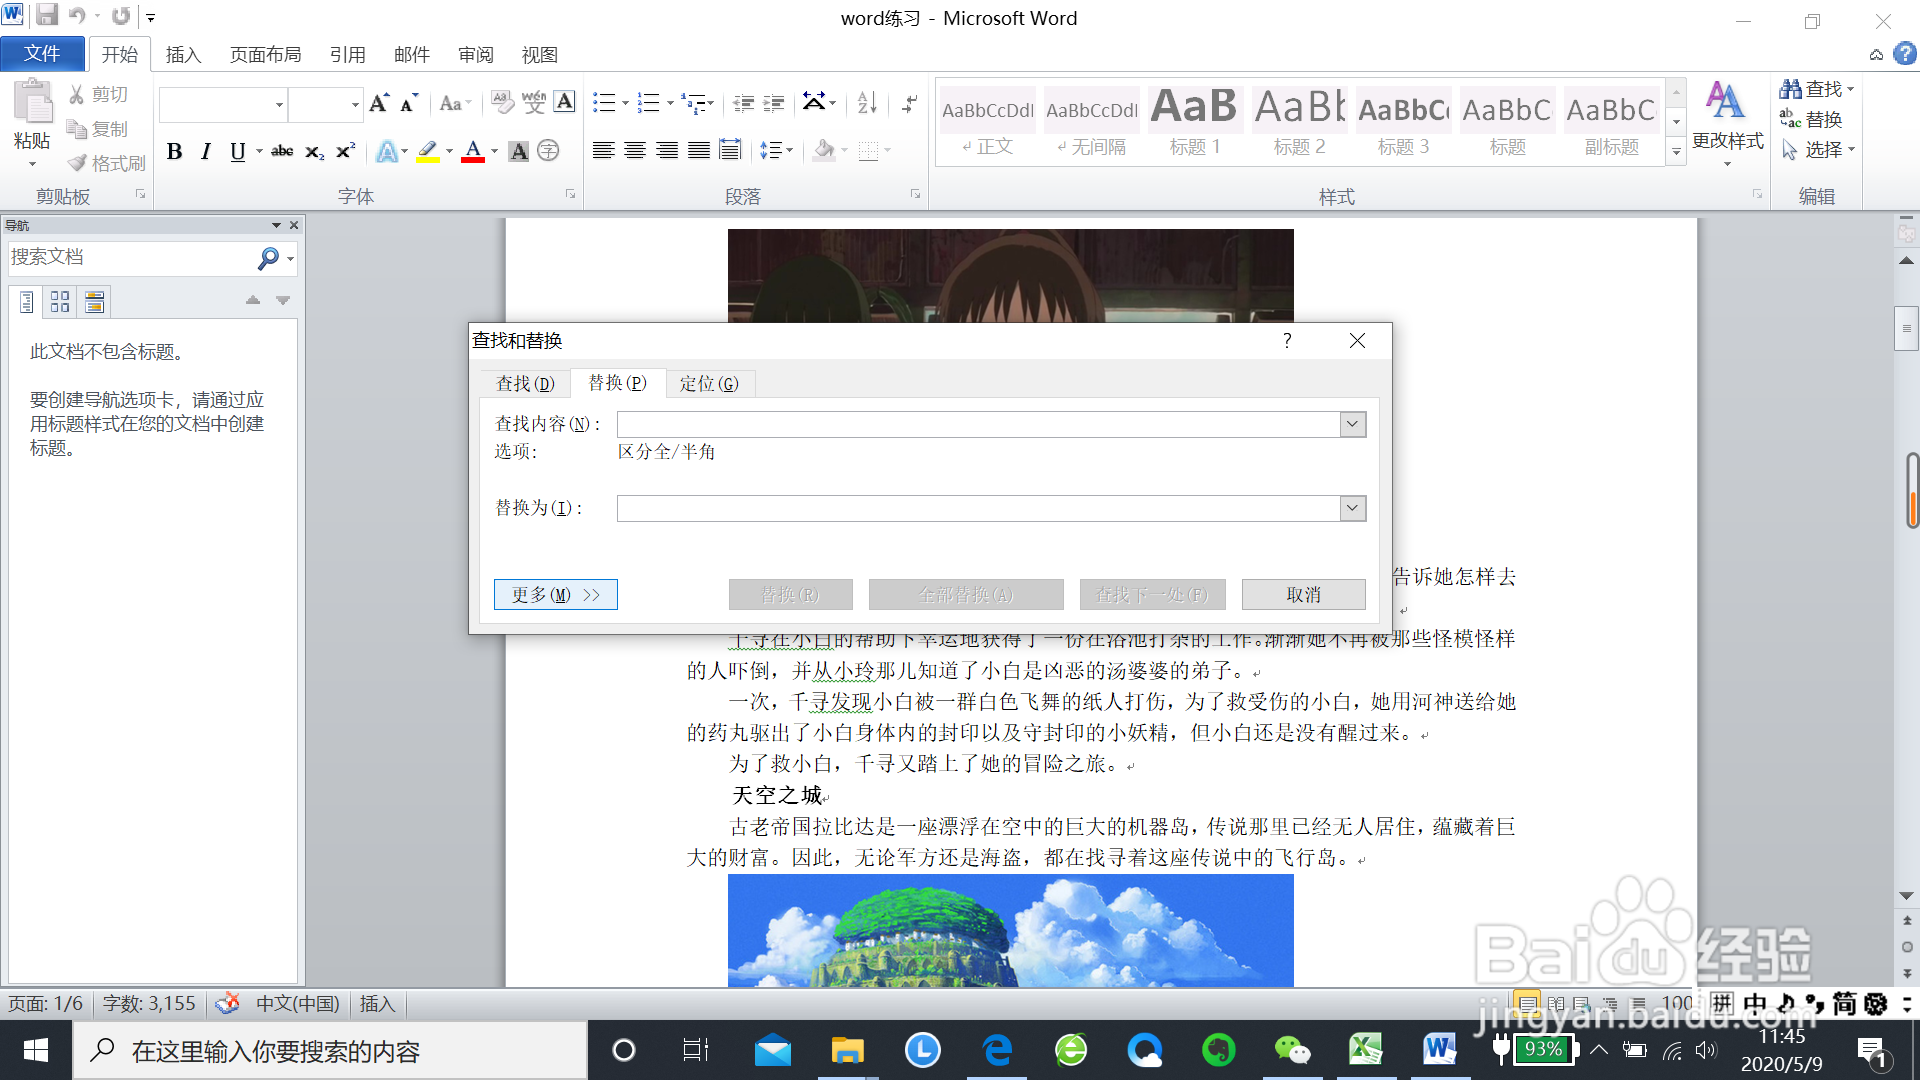The width and height of the screenshot is (1920, 1080).
Task: Click the Grow Font icon
Action: 379,103
